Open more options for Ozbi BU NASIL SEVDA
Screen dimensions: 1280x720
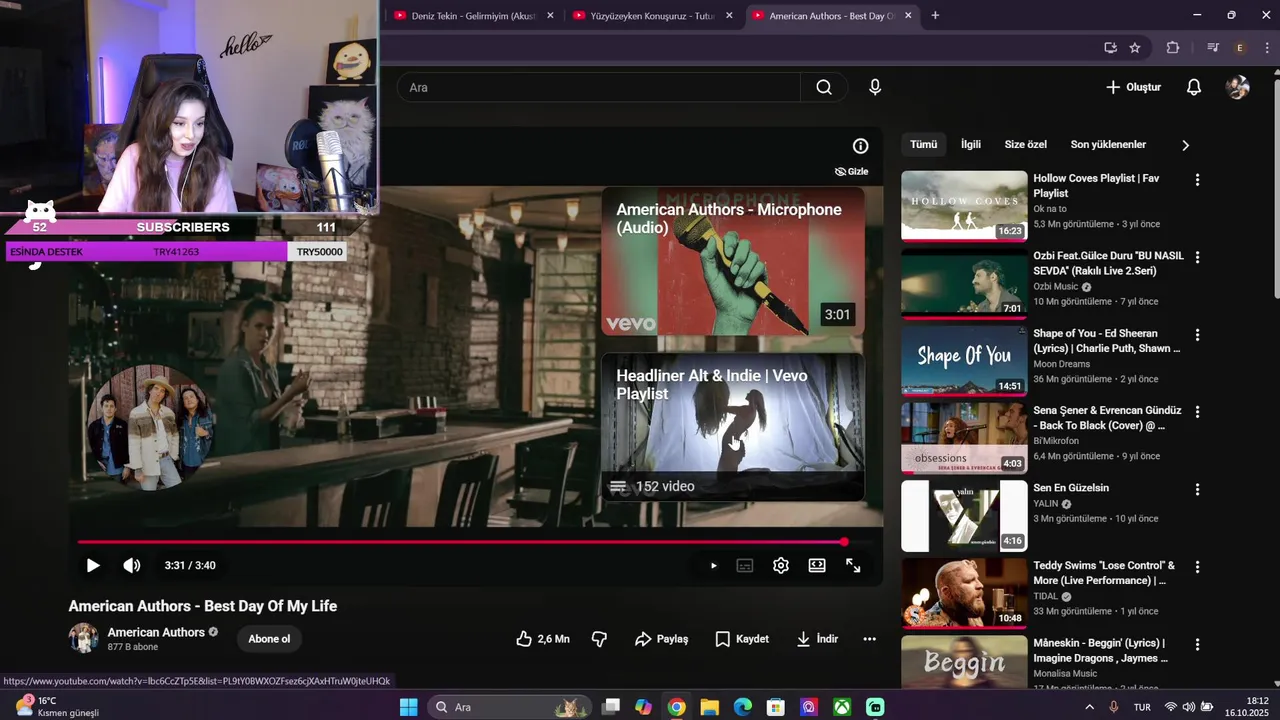pyautogui.click(x=1197, y=257)
